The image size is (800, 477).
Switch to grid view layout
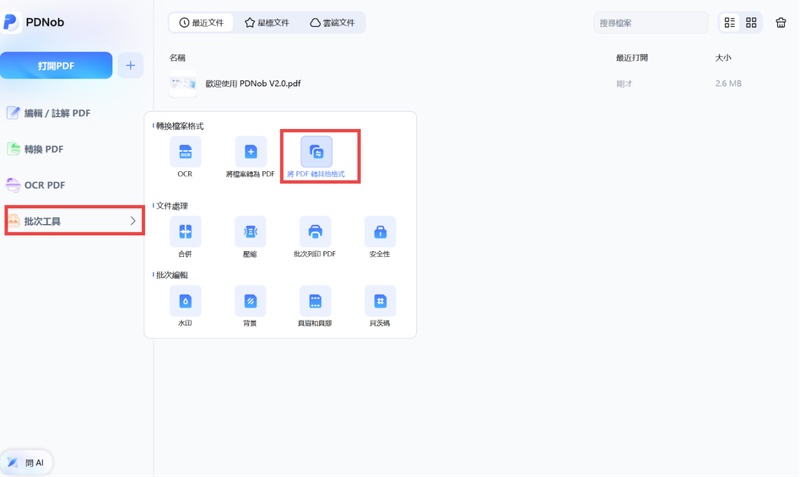click(751, 22)
